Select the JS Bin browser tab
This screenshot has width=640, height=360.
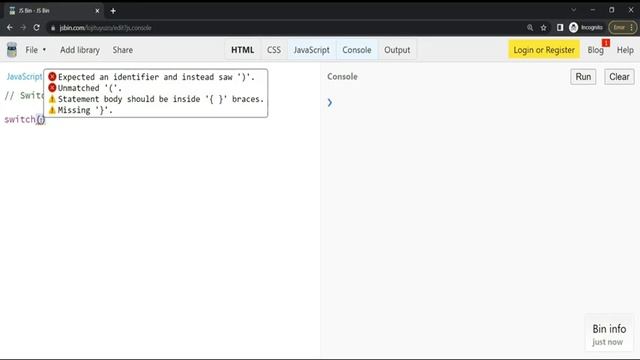pyautogui.click(x=53, y=11)
